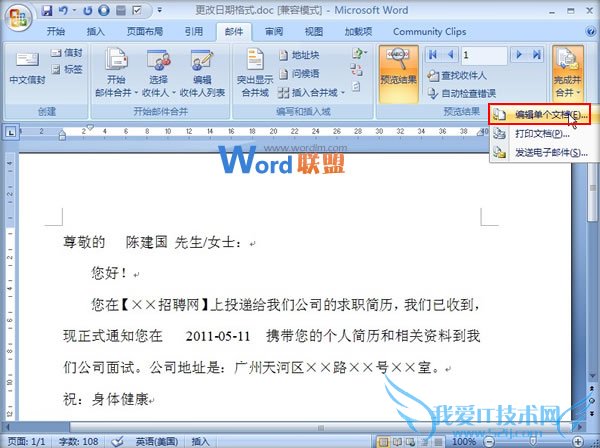600x448 pixels.
Task: Go to the last record
Action: point(536,55)
